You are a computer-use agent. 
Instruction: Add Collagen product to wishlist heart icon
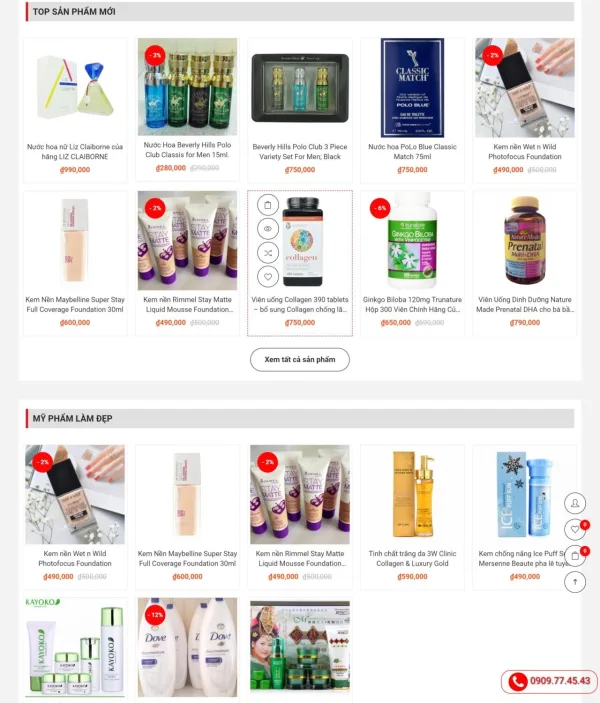point(268,277)
